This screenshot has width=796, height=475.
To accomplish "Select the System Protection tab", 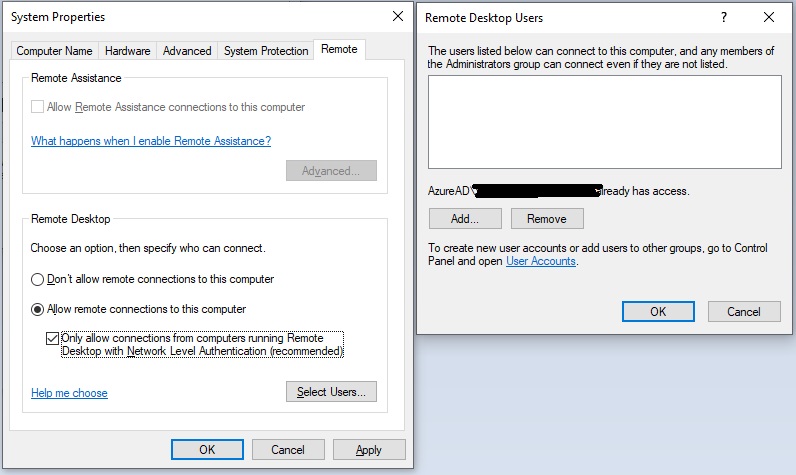I will (266, 51).
